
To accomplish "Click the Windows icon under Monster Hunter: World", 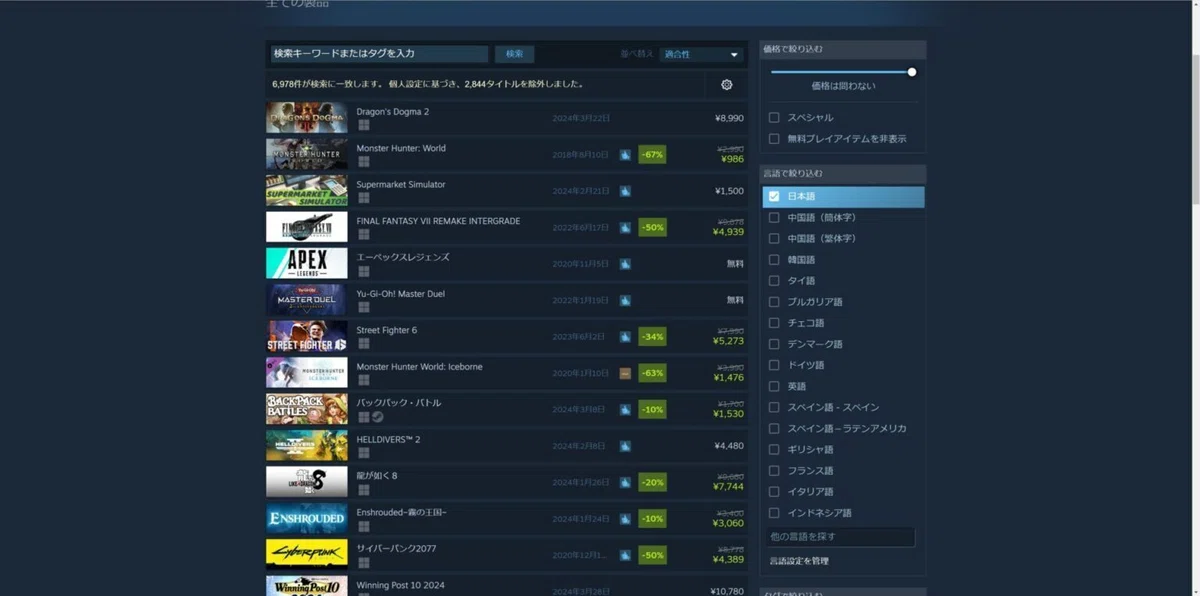I will [364, 162].
